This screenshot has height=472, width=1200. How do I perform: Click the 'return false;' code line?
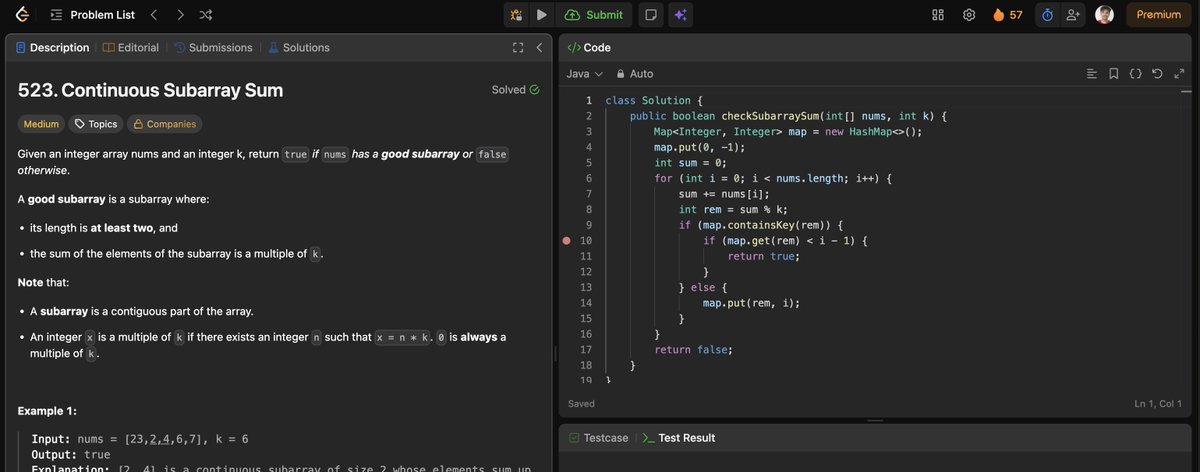(x=693, y=350)
